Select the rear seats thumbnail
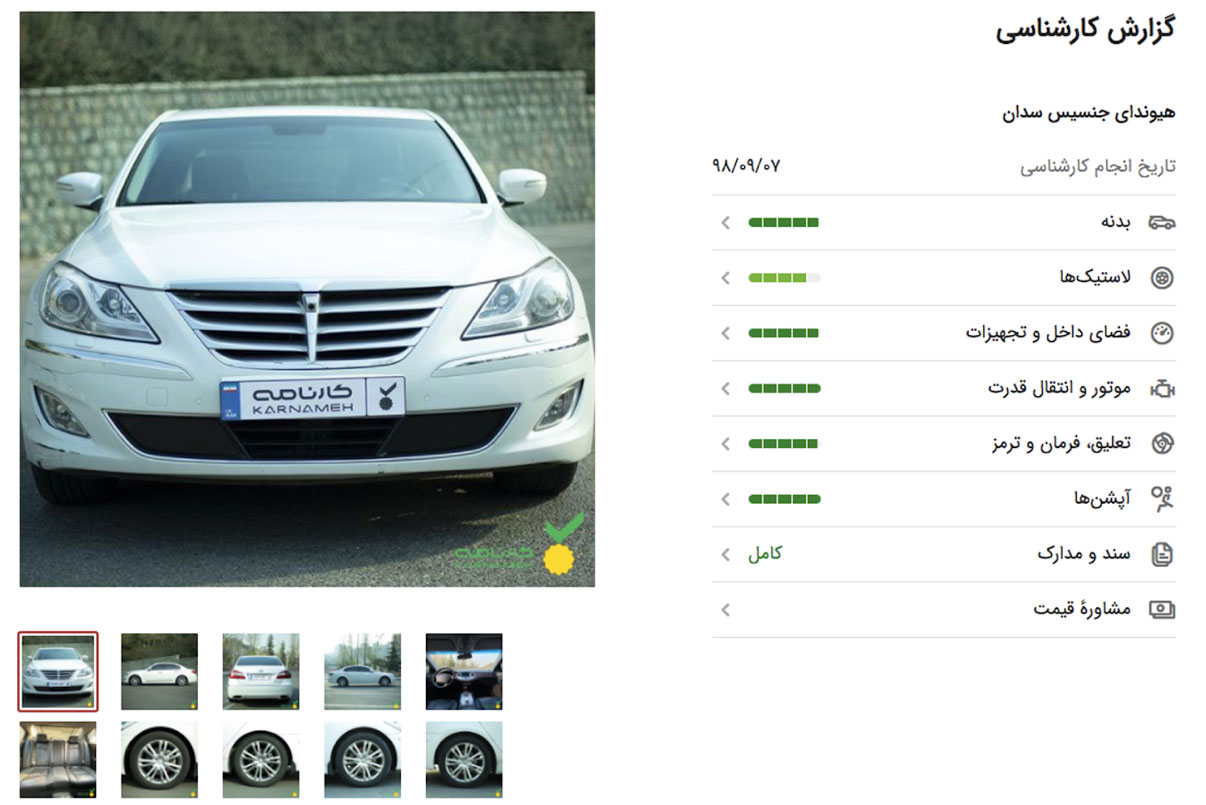Screen dimensions: 1206x805 pyautogui.click(x=58, y=760)
